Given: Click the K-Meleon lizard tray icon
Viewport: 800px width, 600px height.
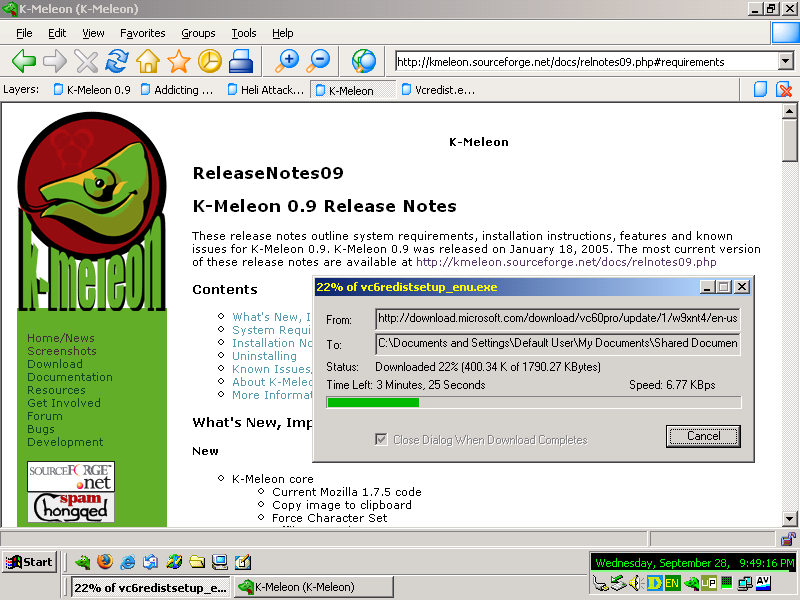Looking at the screenshot, I should pyautogui.click(x=691, y=583).
